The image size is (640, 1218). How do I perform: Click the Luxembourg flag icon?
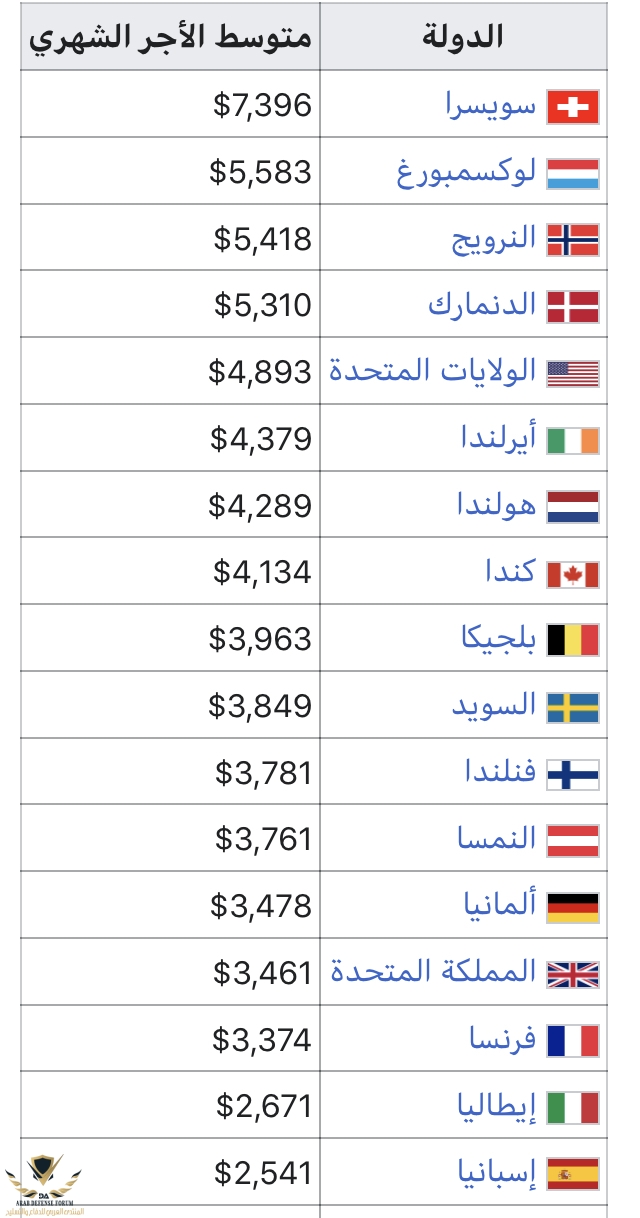pos(573,173)
